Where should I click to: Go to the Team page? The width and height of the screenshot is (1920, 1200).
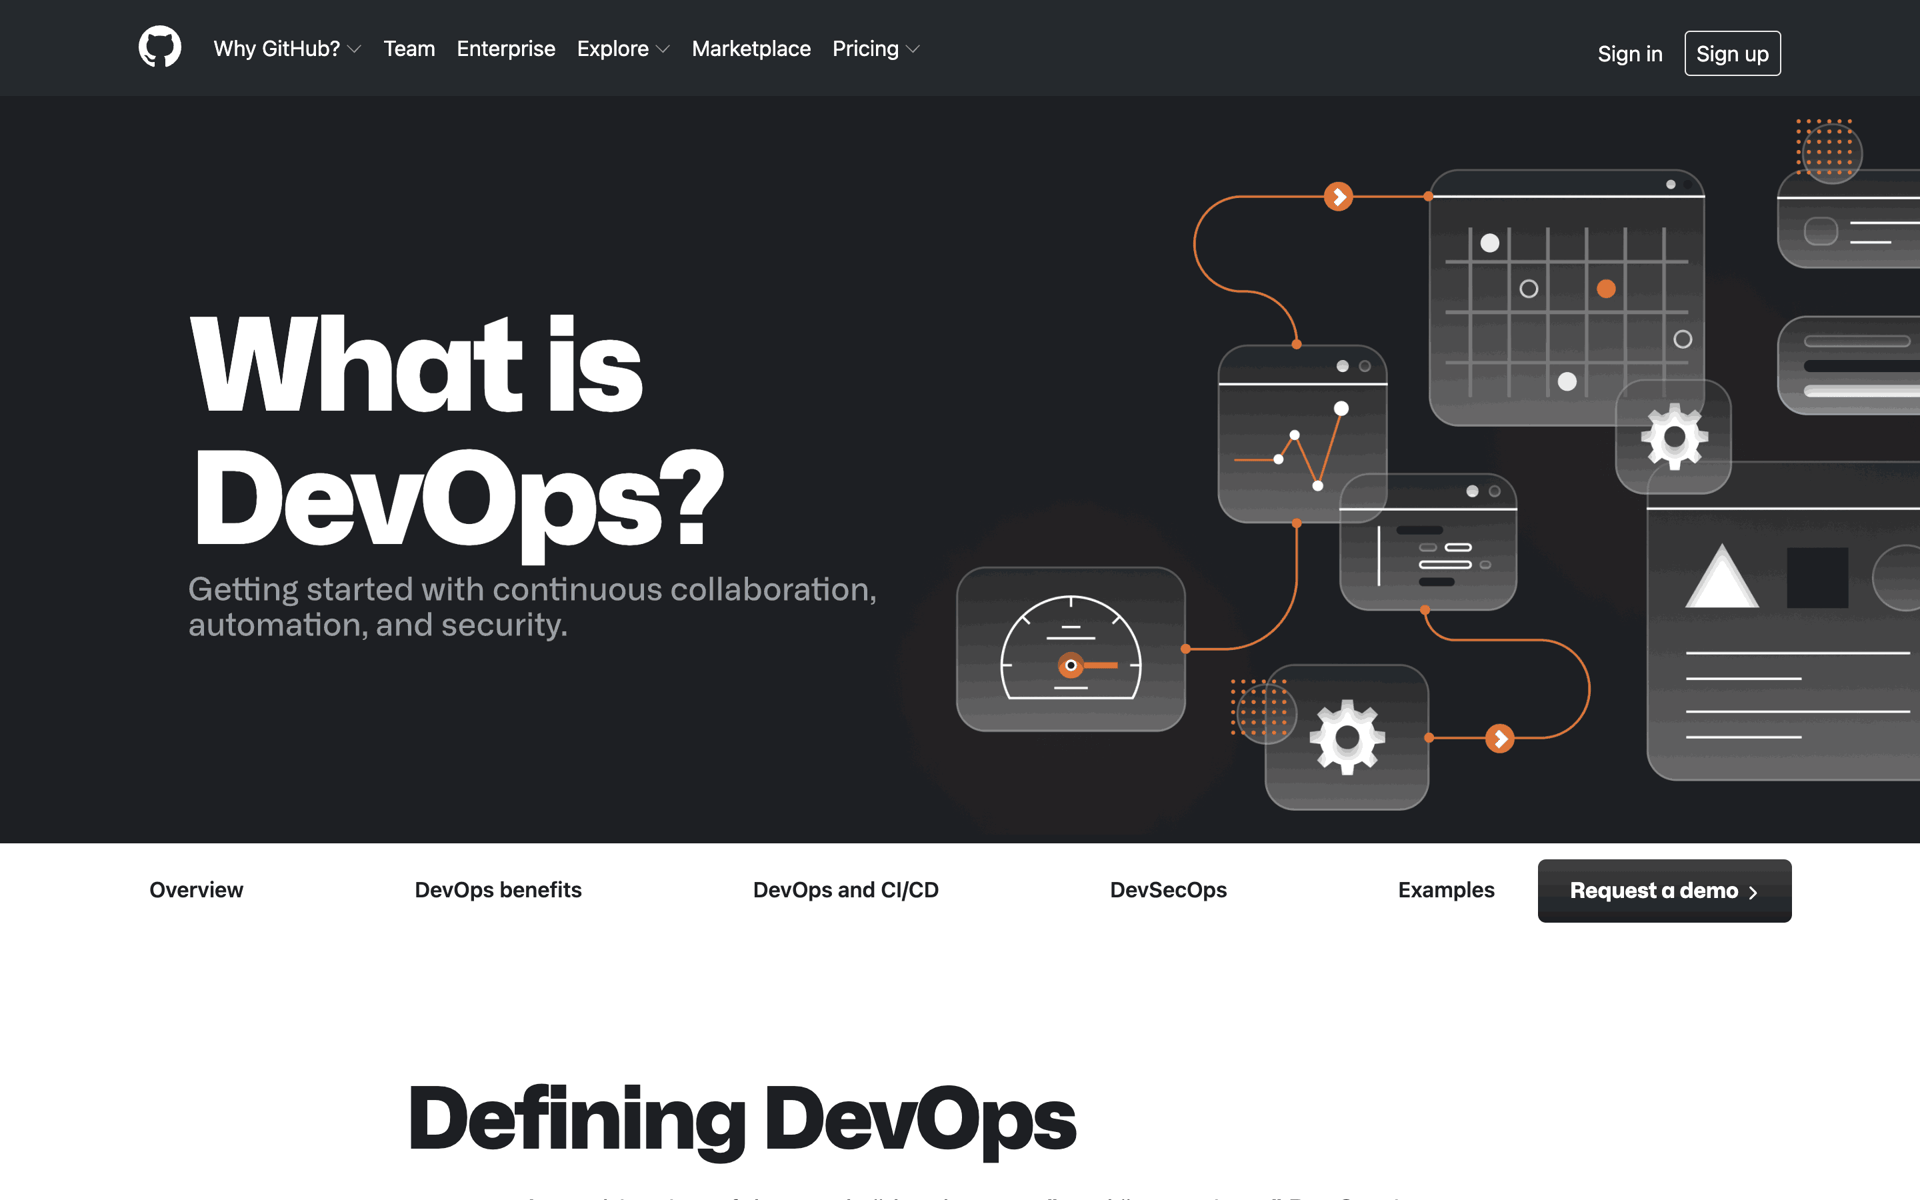tap(409, 48)
